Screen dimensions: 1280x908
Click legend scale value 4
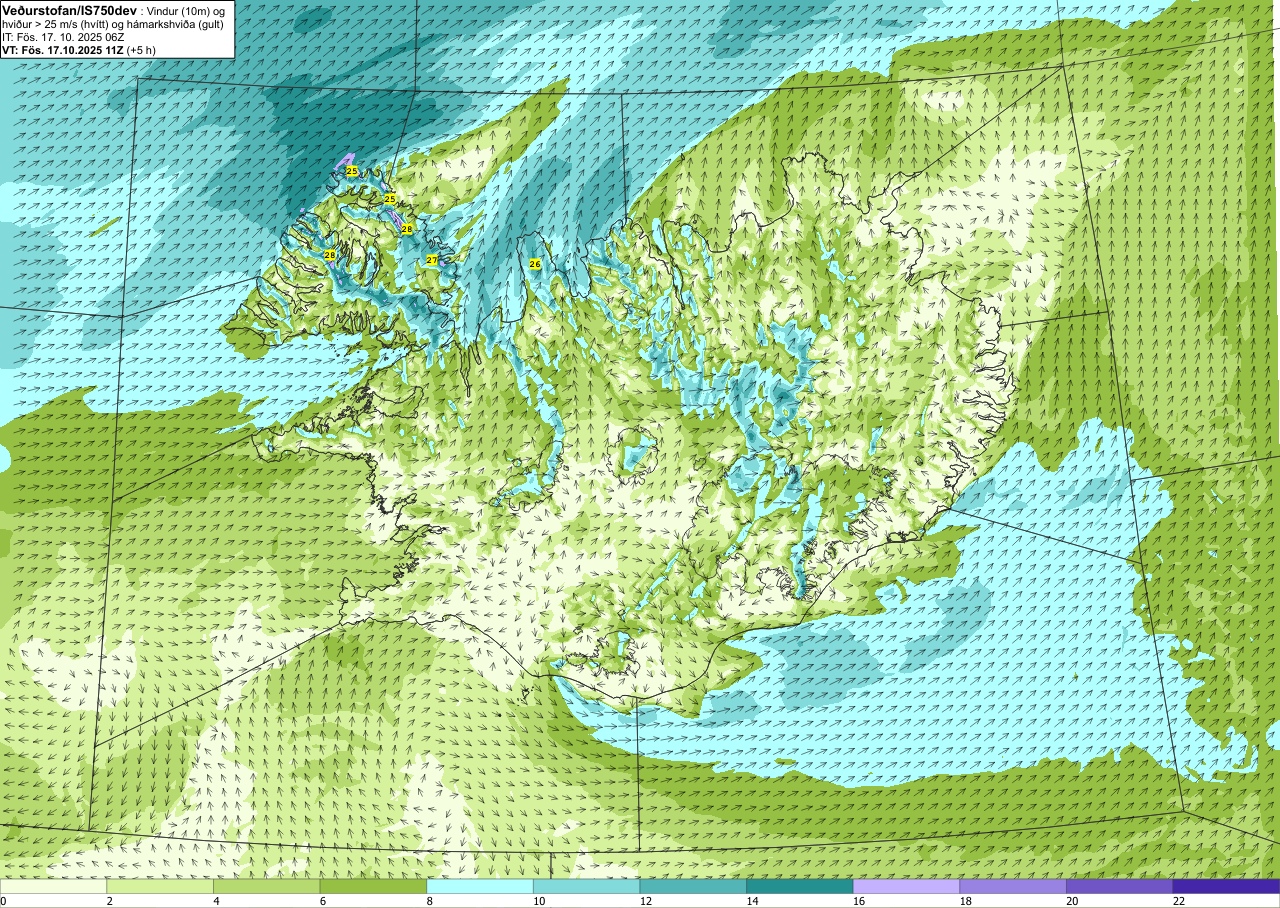click(x=216, y=901)
